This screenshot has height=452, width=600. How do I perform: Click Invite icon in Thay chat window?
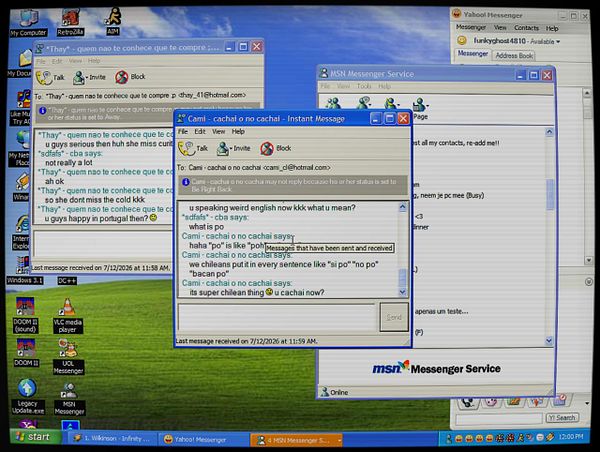[79, 78]
